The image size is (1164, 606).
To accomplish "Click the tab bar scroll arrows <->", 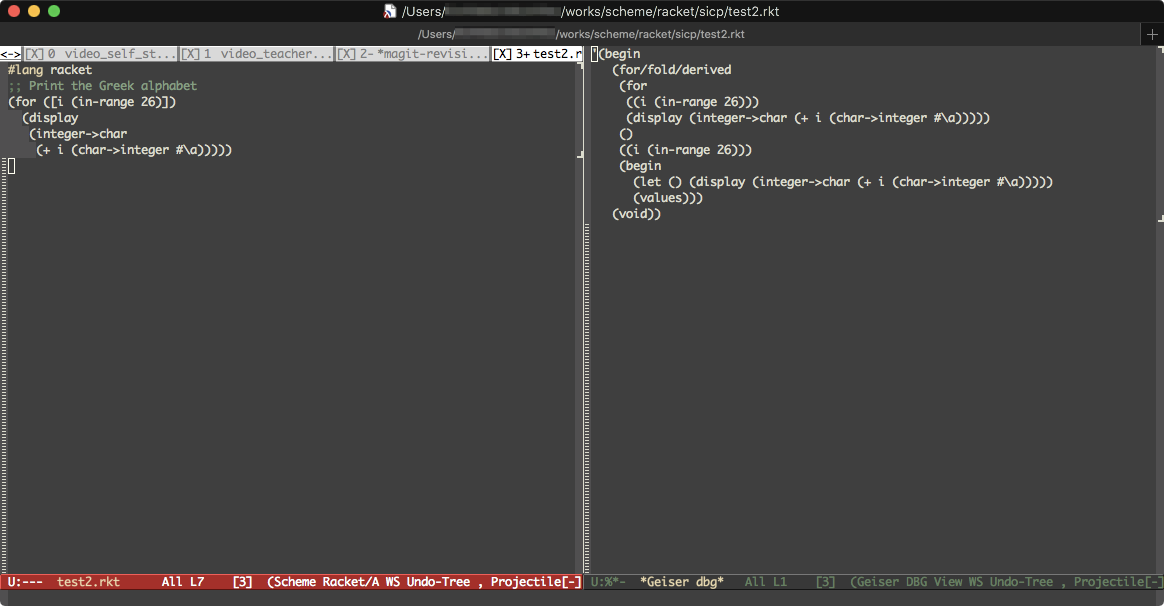I will coord(10,54).
